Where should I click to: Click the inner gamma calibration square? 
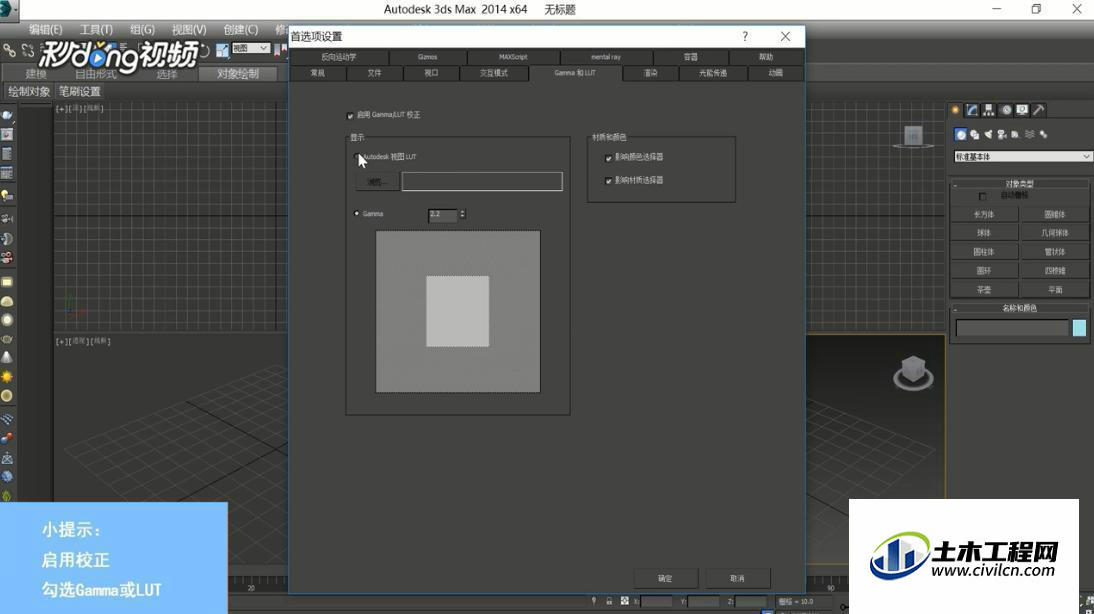click(x=458, y=311)
